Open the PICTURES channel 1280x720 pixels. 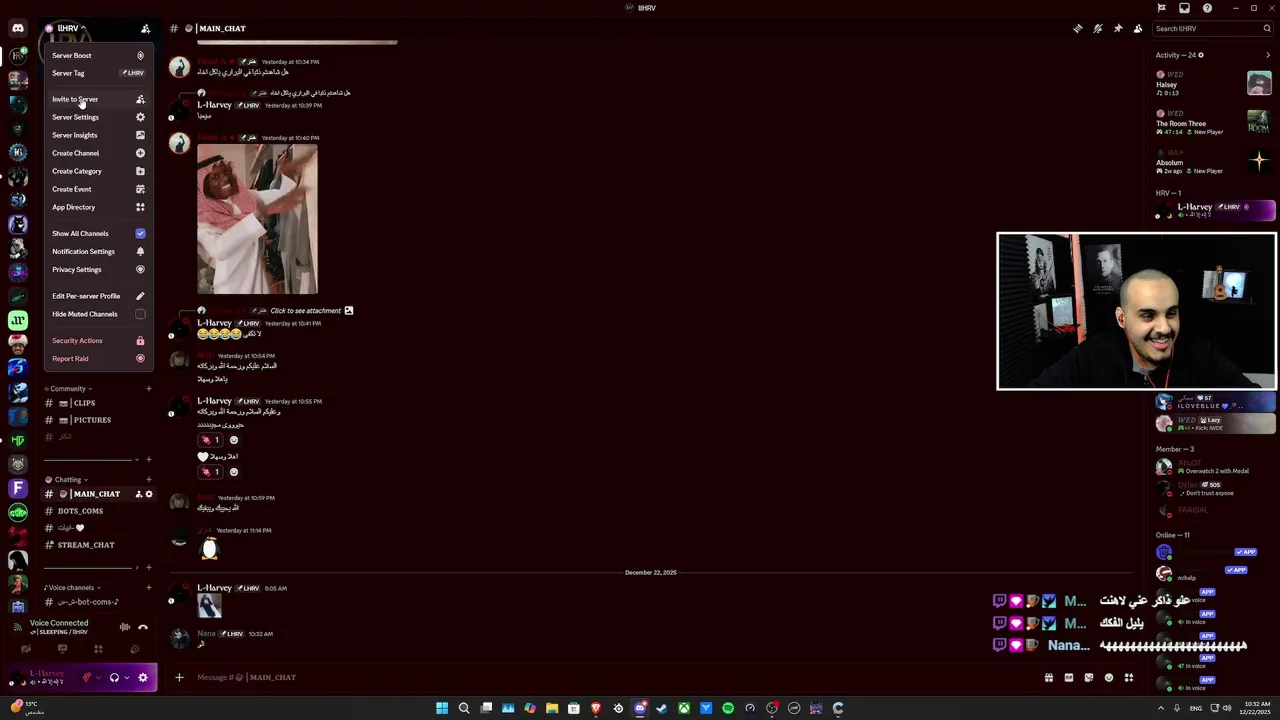pos(98,420)
